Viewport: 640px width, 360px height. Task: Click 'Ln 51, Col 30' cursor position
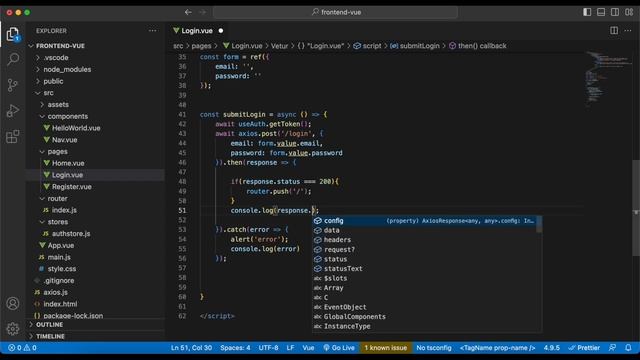191,348
